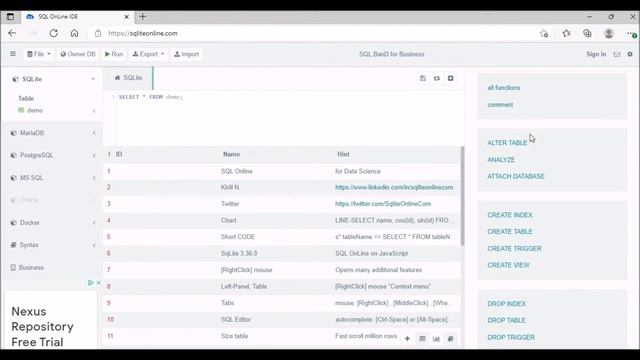Select the 'Size table' name cell

click(234, 336)
